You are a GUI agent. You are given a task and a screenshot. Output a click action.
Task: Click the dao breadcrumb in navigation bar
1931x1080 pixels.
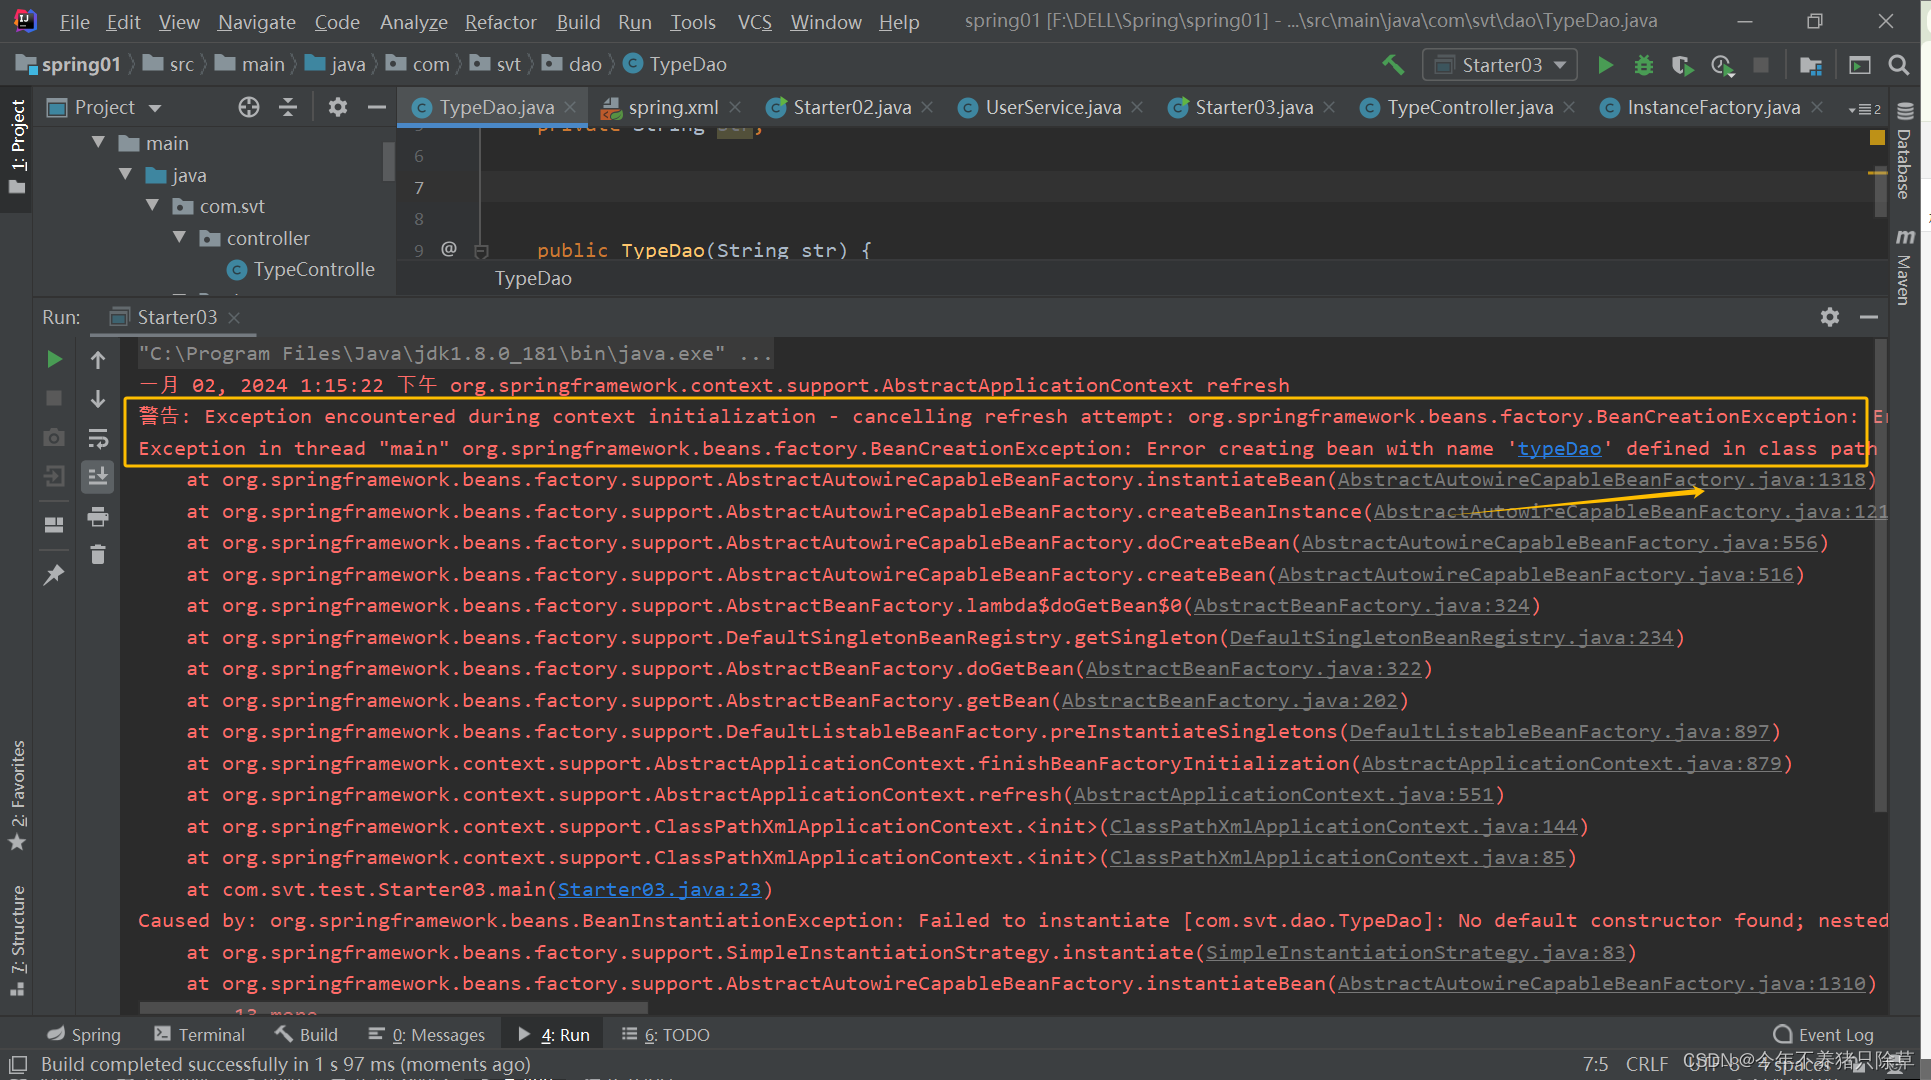coord(573,64)
